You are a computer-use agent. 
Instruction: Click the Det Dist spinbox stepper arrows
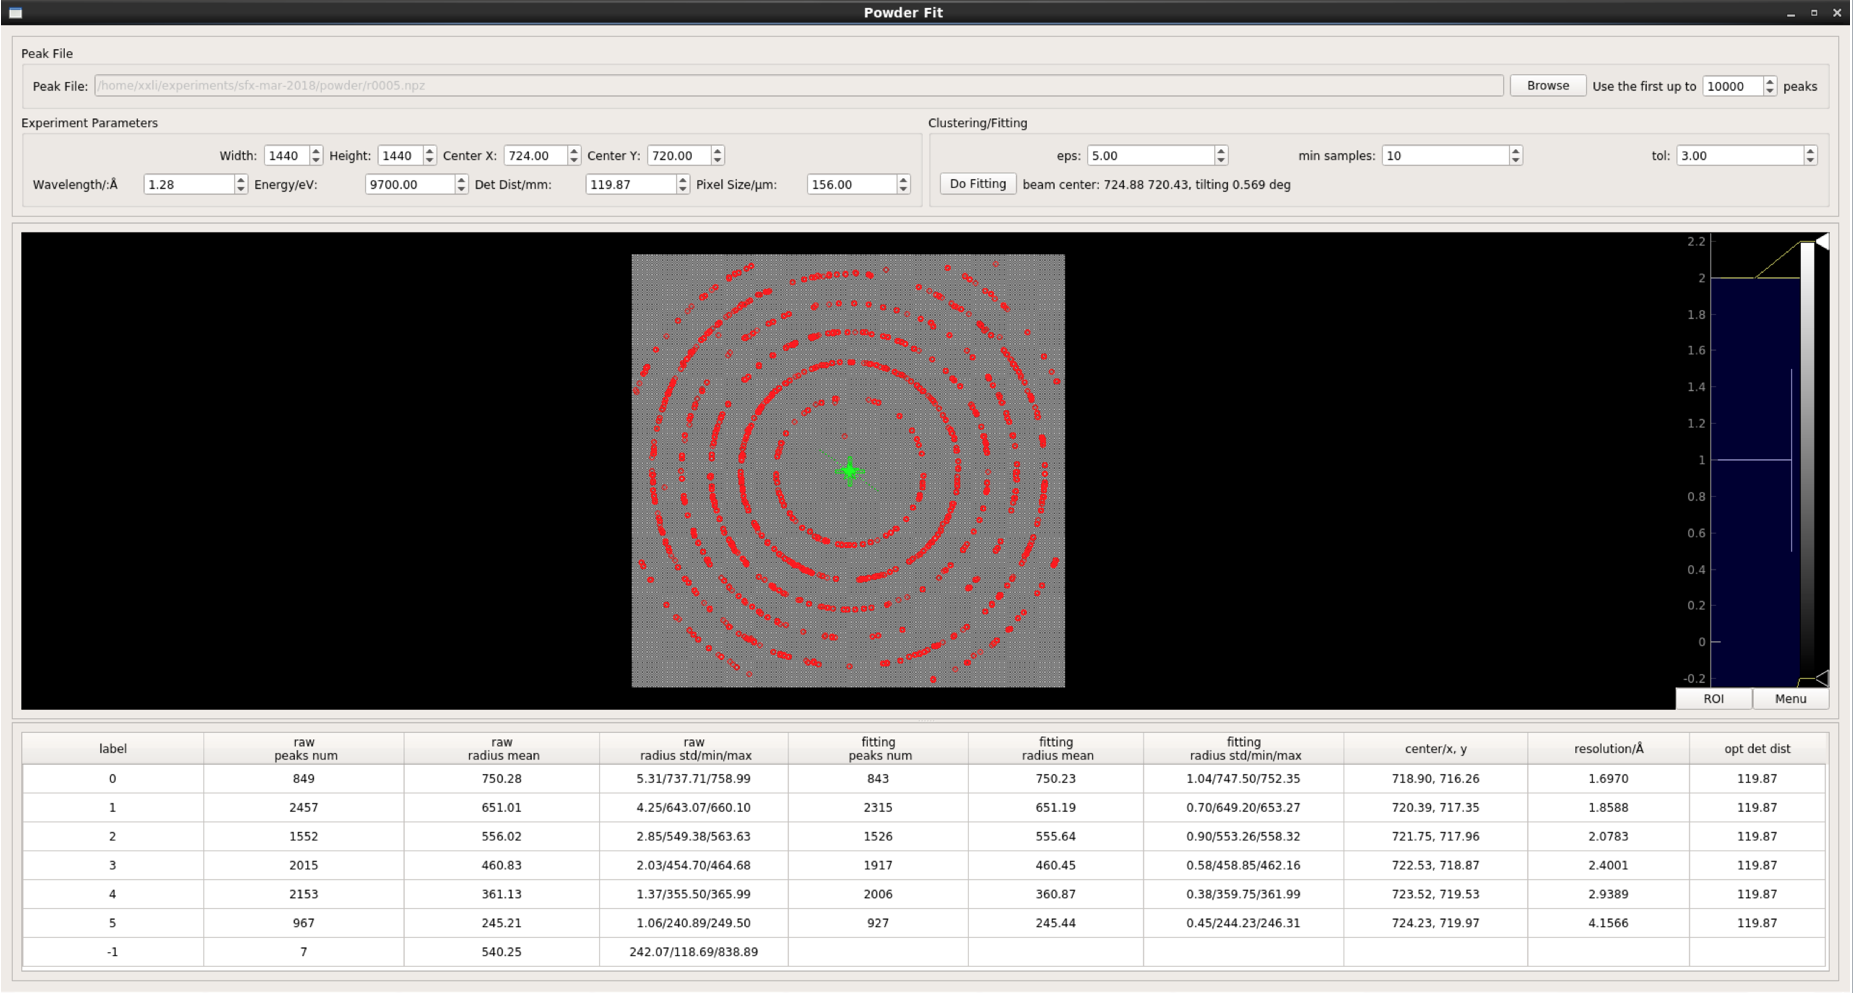coord(684,184)
